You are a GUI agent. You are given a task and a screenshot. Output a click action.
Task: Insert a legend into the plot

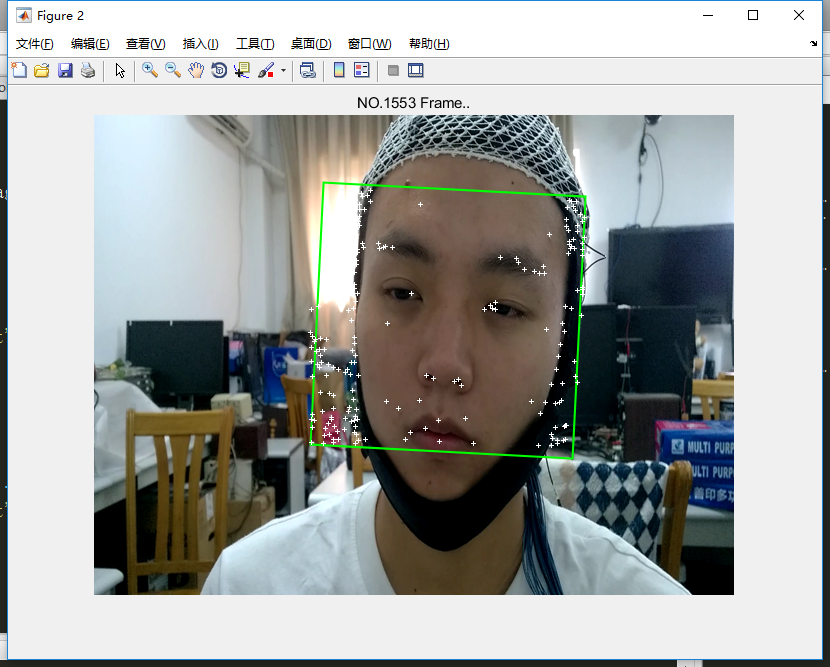[361, 70]
